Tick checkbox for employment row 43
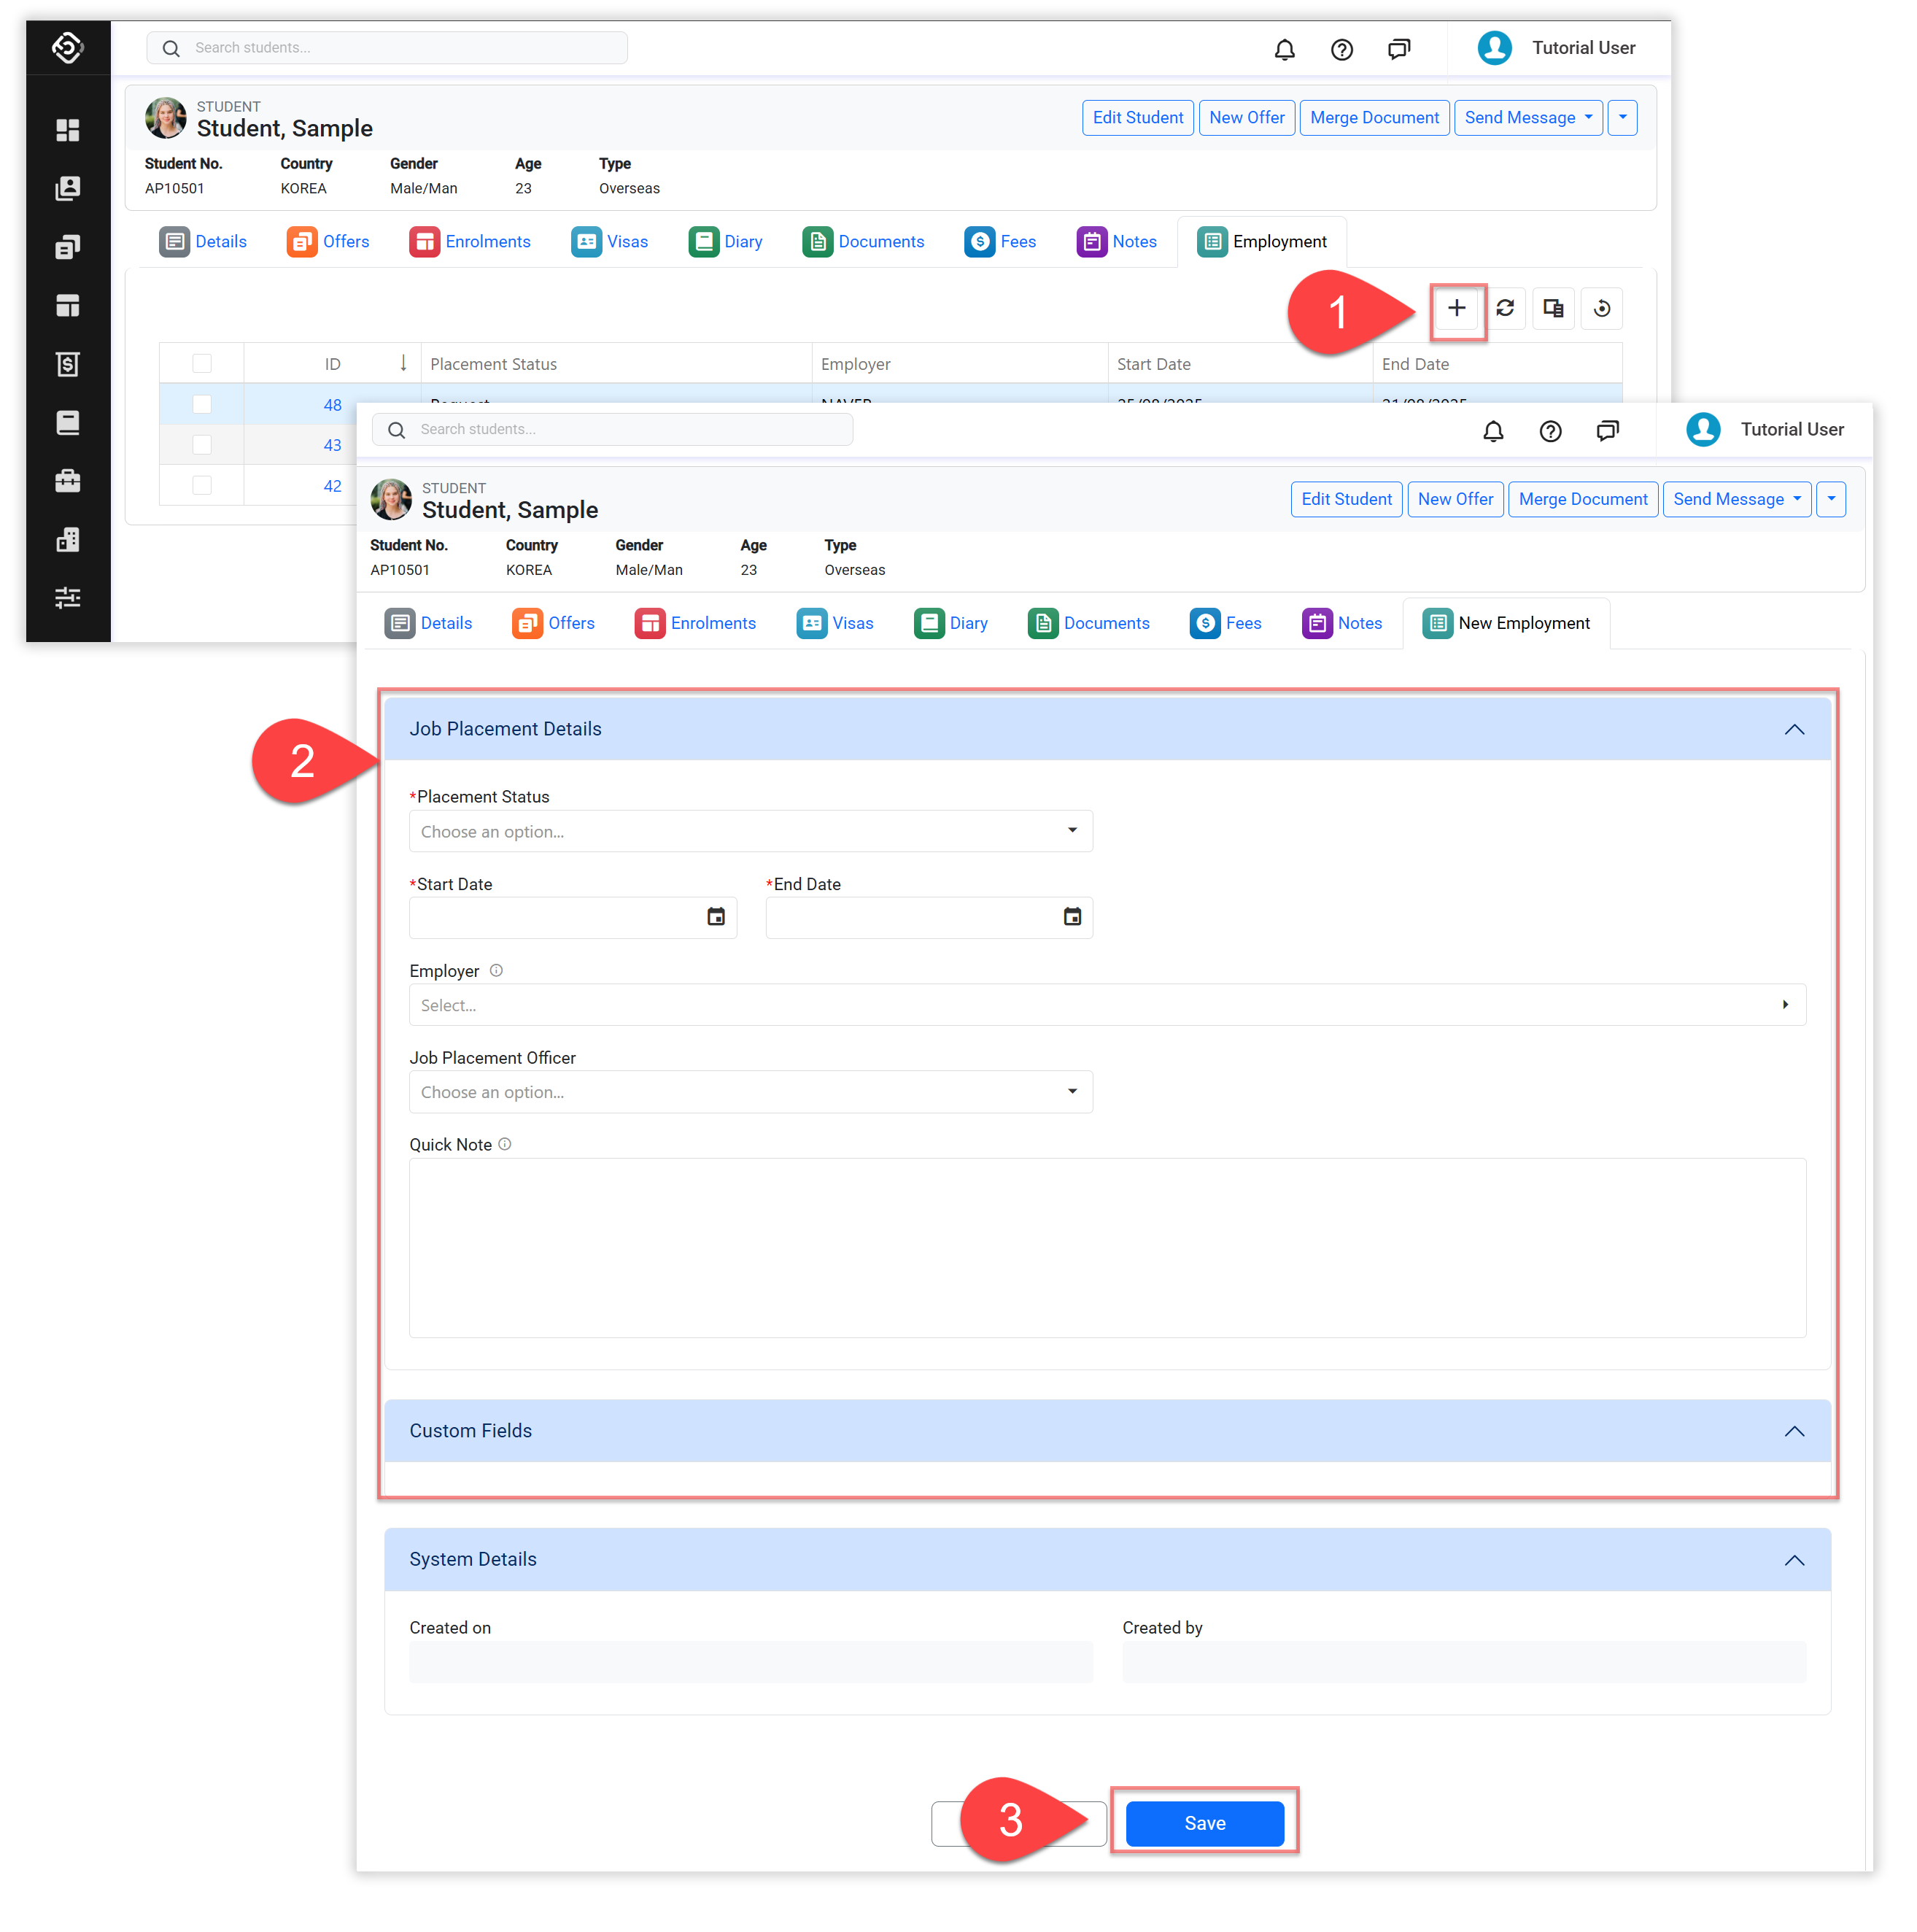 coord(202,444)
